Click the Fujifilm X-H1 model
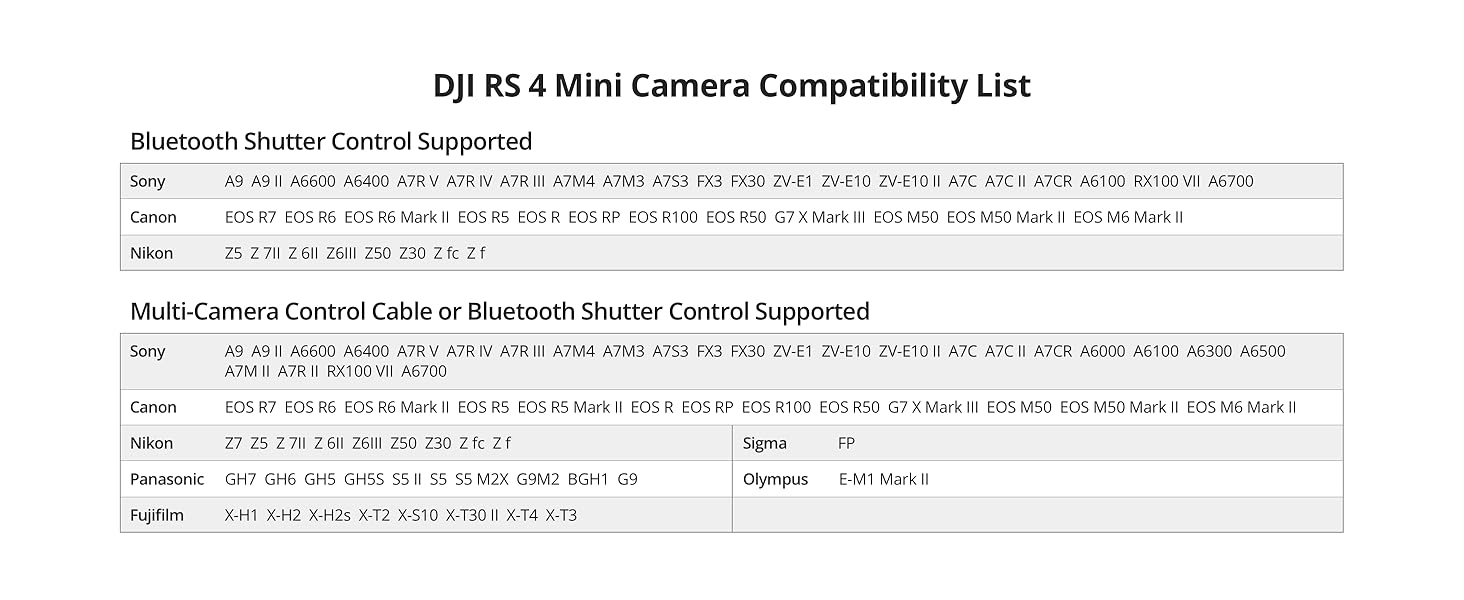This screenshot has width=1464, height=600. pos(241,515)
